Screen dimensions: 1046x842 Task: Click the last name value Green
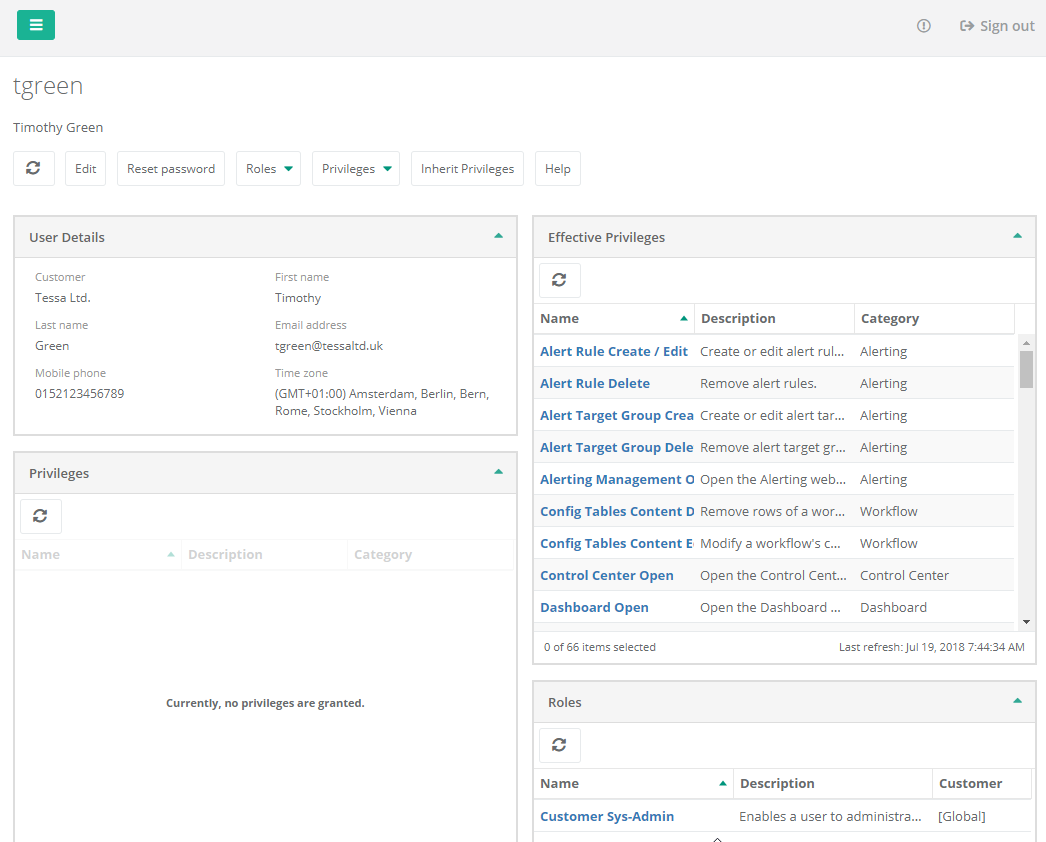point(52,346)
